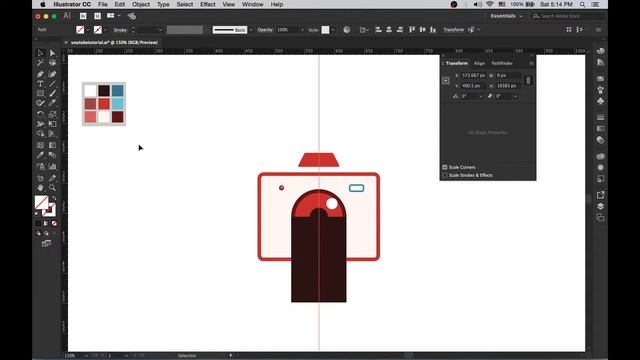Click the X position field in Transform
This screenshot has height=360, width=640.
(x=473, y=76)
